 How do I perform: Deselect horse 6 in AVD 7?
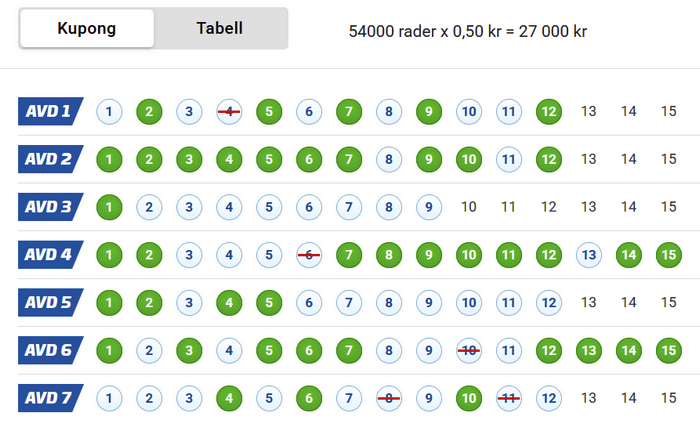pos(309,398)
